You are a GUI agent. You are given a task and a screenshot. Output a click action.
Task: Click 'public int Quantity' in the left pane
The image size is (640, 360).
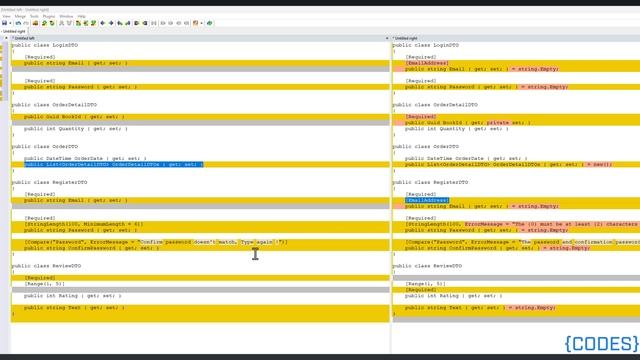click(76, 129)
